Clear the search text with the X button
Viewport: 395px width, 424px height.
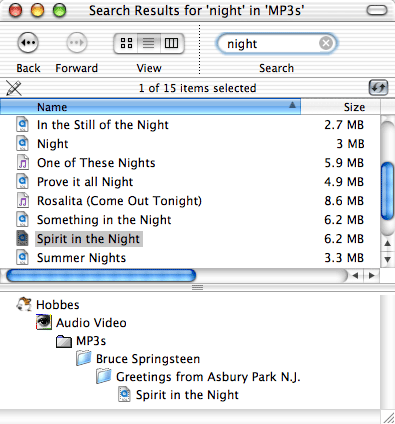(x=326, y=43)
